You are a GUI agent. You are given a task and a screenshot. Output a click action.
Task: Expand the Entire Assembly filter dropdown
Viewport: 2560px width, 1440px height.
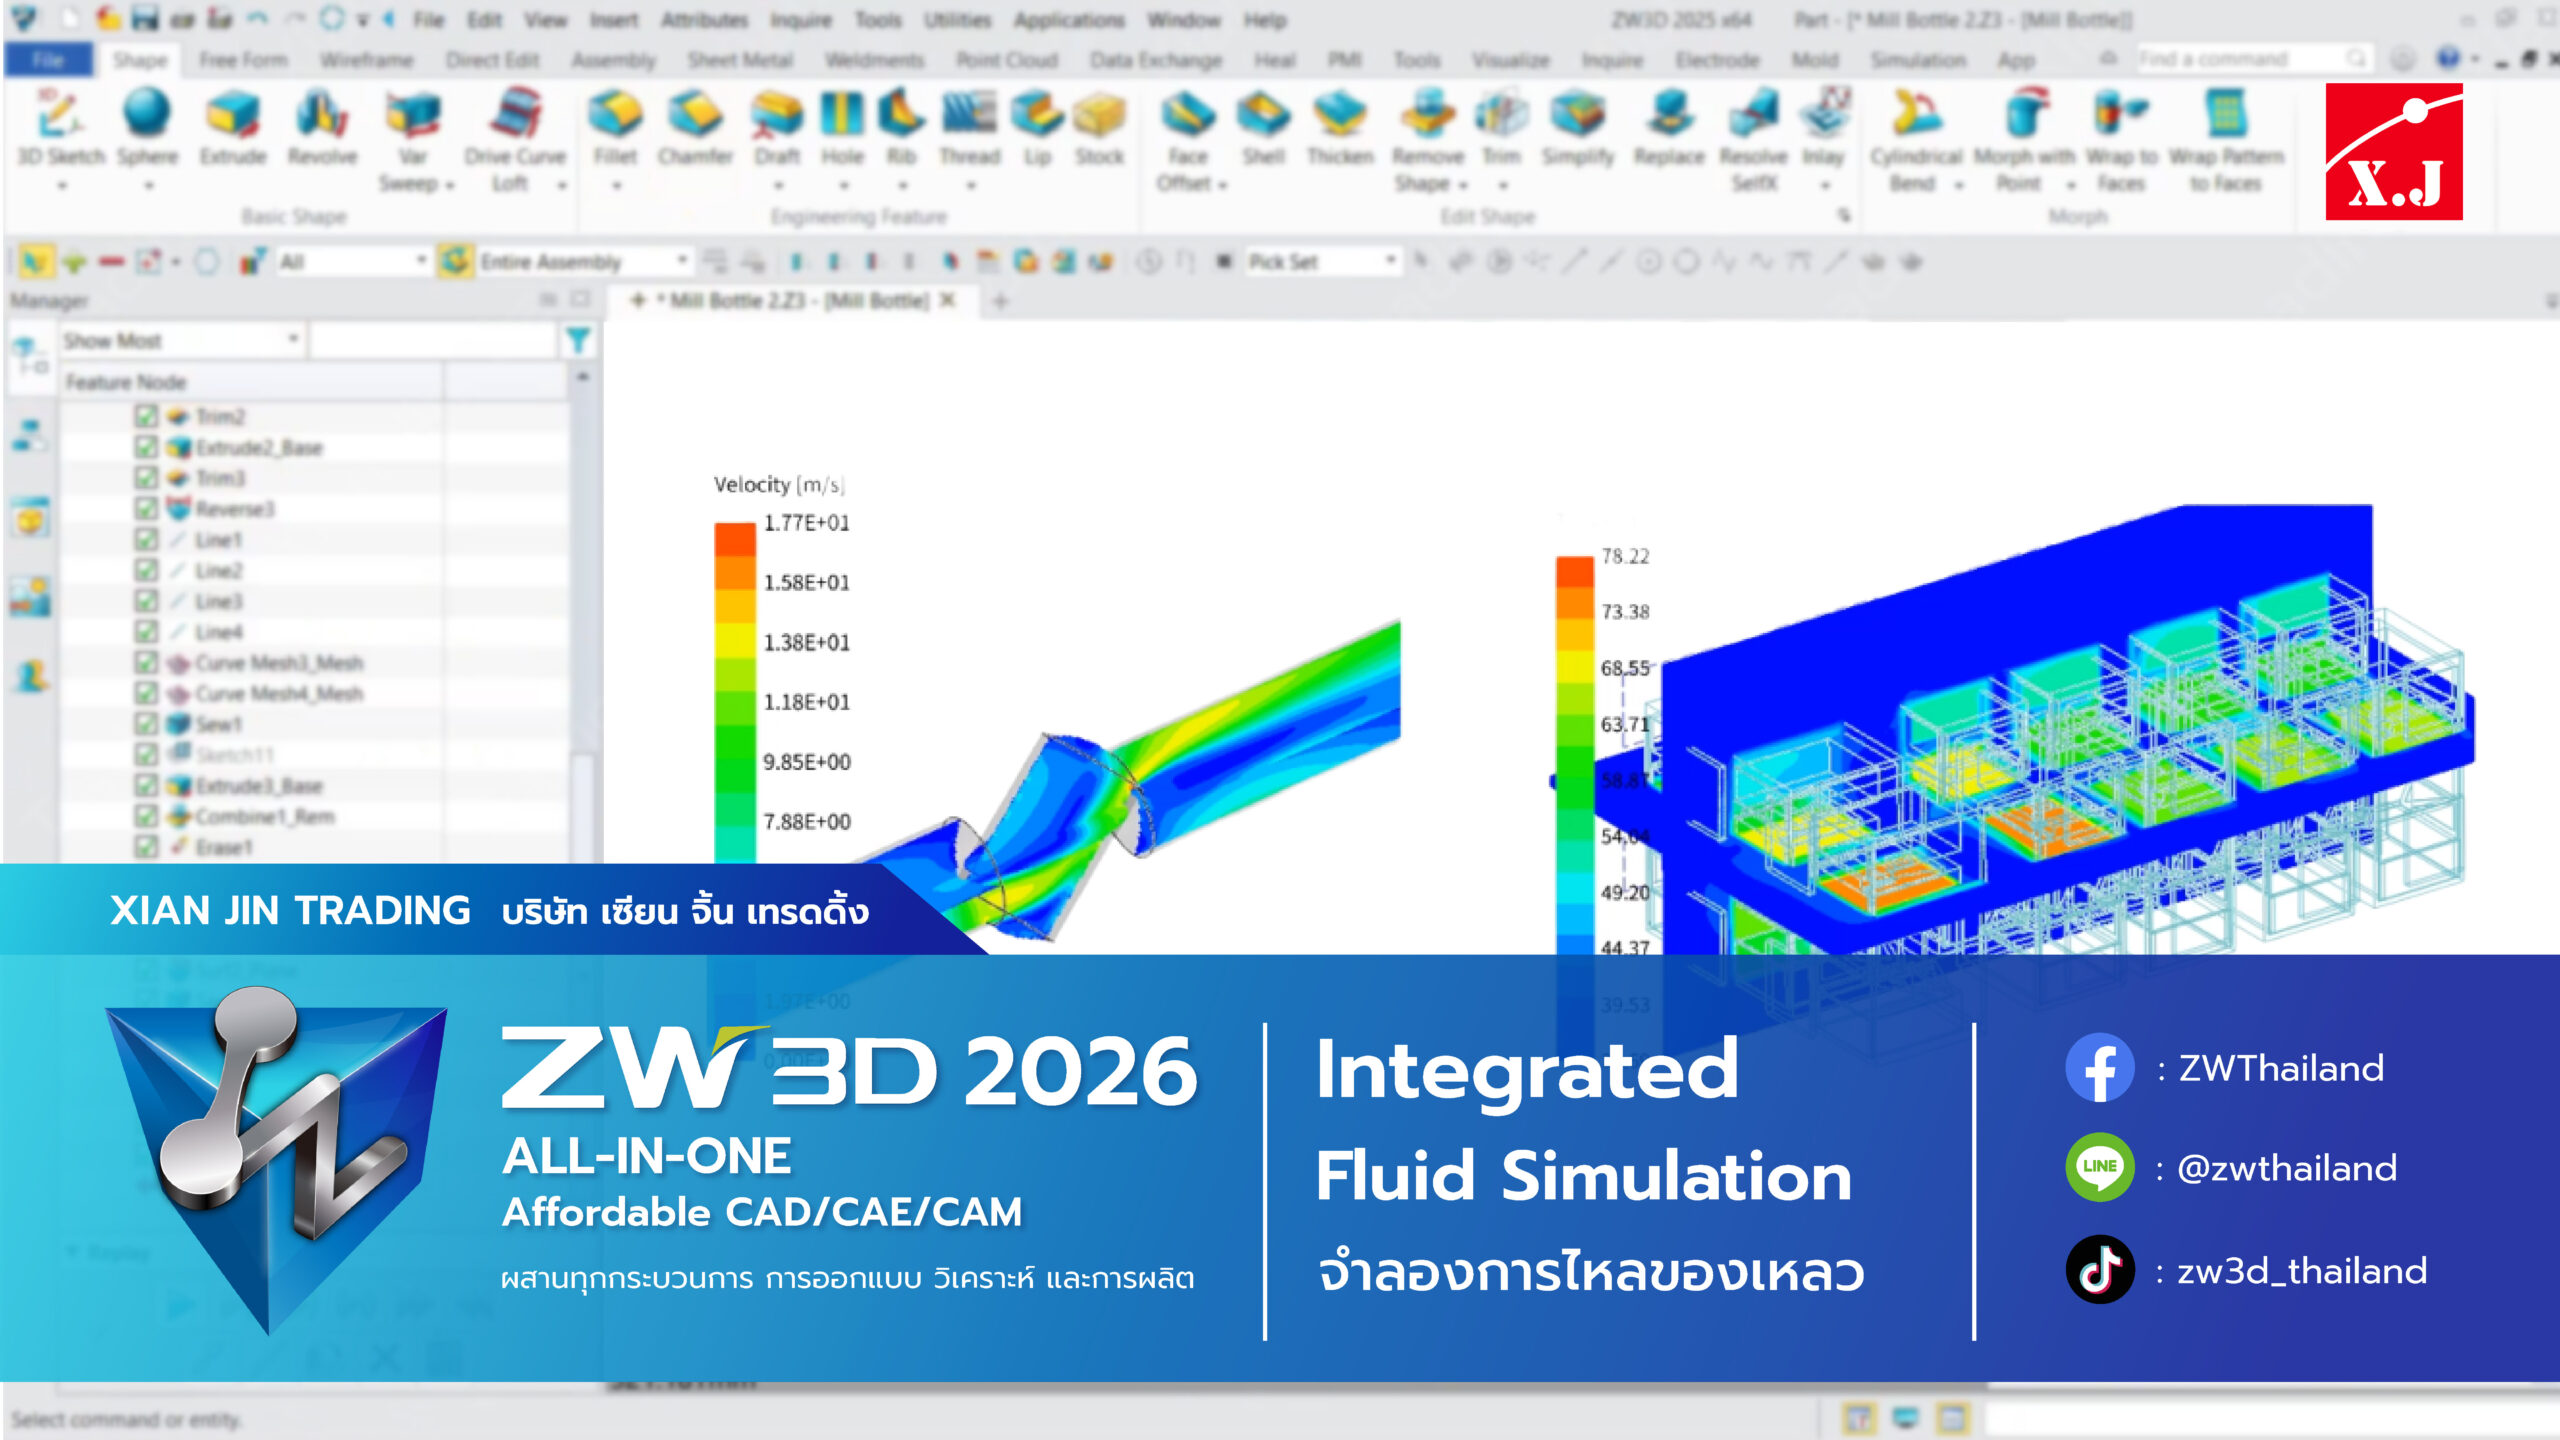682,261
